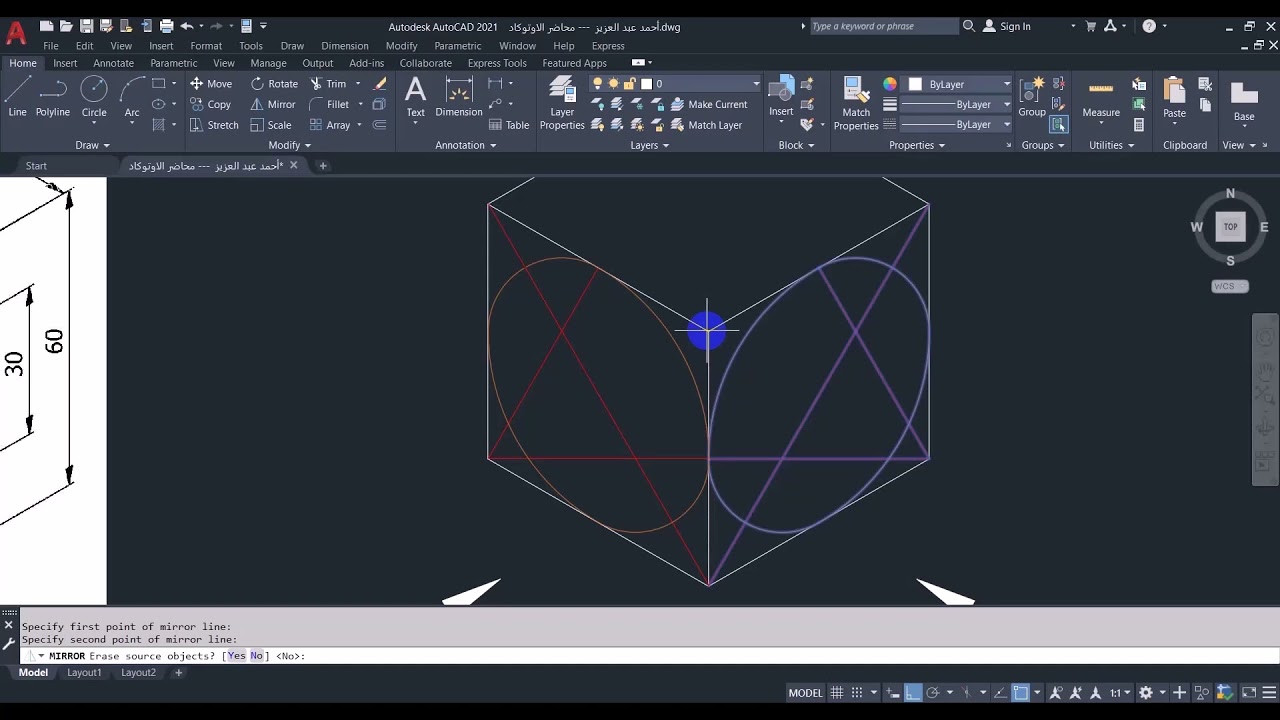The height and width of the screenshot is (720, 1280).
Task: Click the TOP face of ViewCube
Action: tap(1230, 227)
